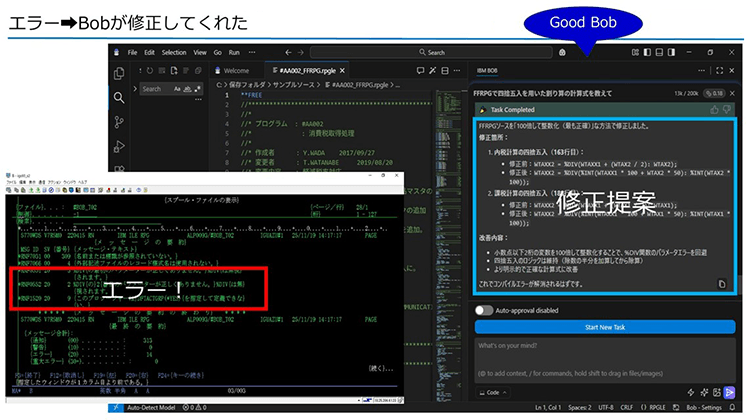Maximize the IBM BOB panel
Viewport: 750px width, 420px height.
(x=719, y=71)
